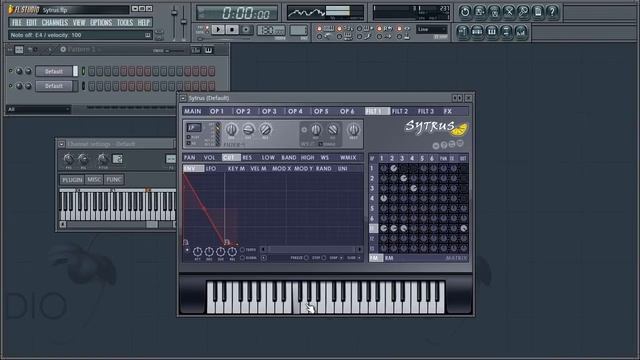The width and height of the screenshot is (640, 360).
Task: Open the piano roll toolbar icon
Action: [492, 32]
